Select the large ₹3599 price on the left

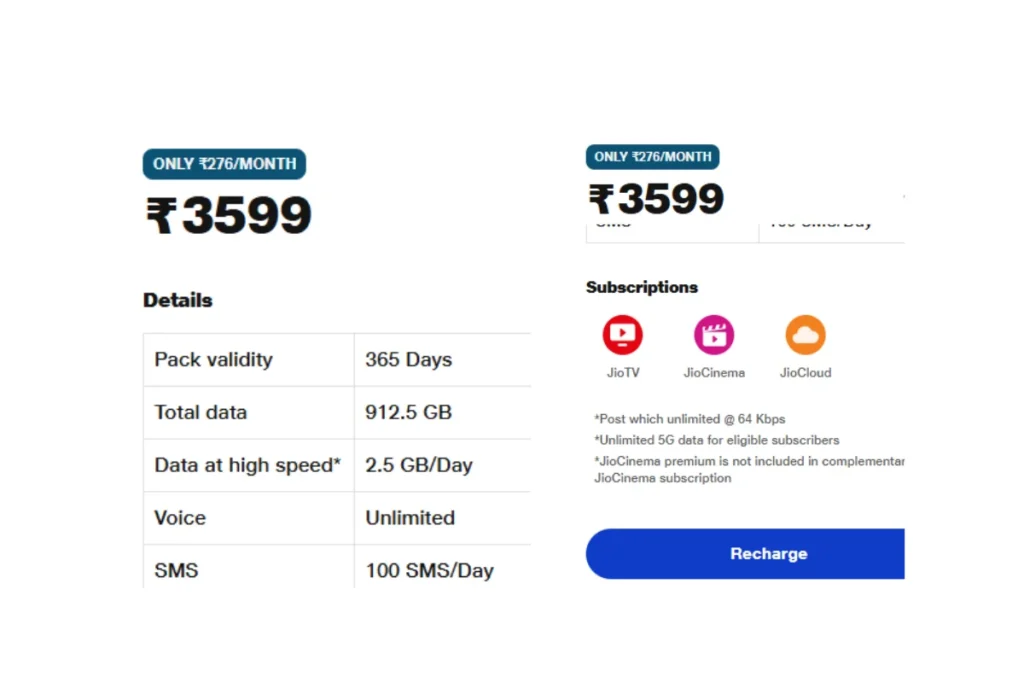pyautogui.click(x=229, y=215)
